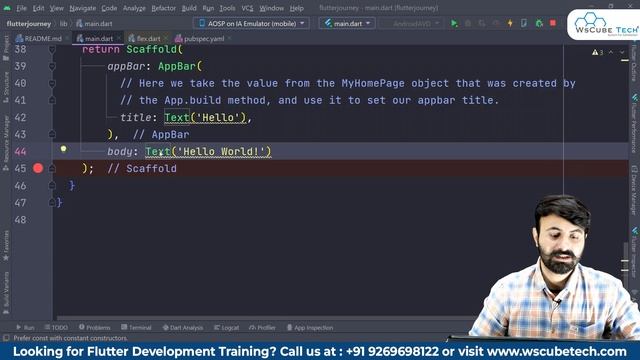This screenshot has width=640, height=360.
Task: Open the File menu
Action: pos(21,8)
